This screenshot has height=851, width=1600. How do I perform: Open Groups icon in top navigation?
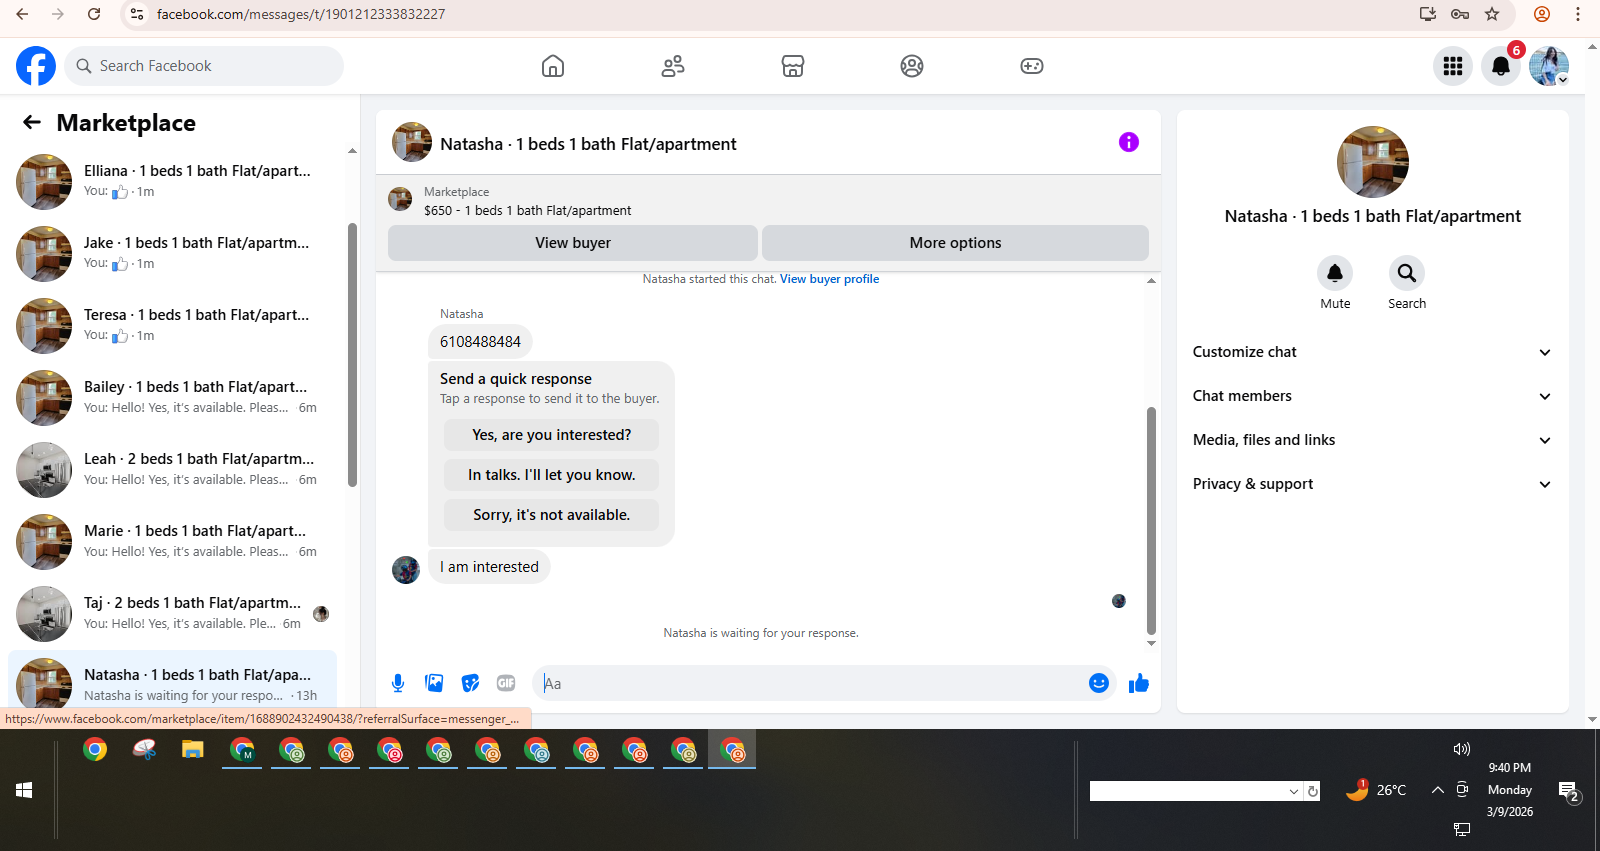912,66
